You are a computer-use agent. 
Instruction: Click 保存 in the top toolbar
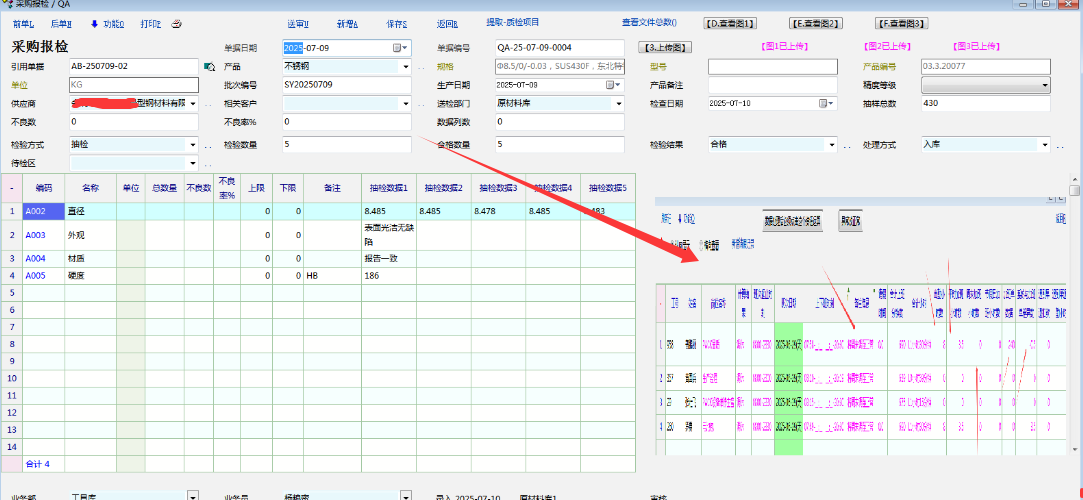coord(396,23)
